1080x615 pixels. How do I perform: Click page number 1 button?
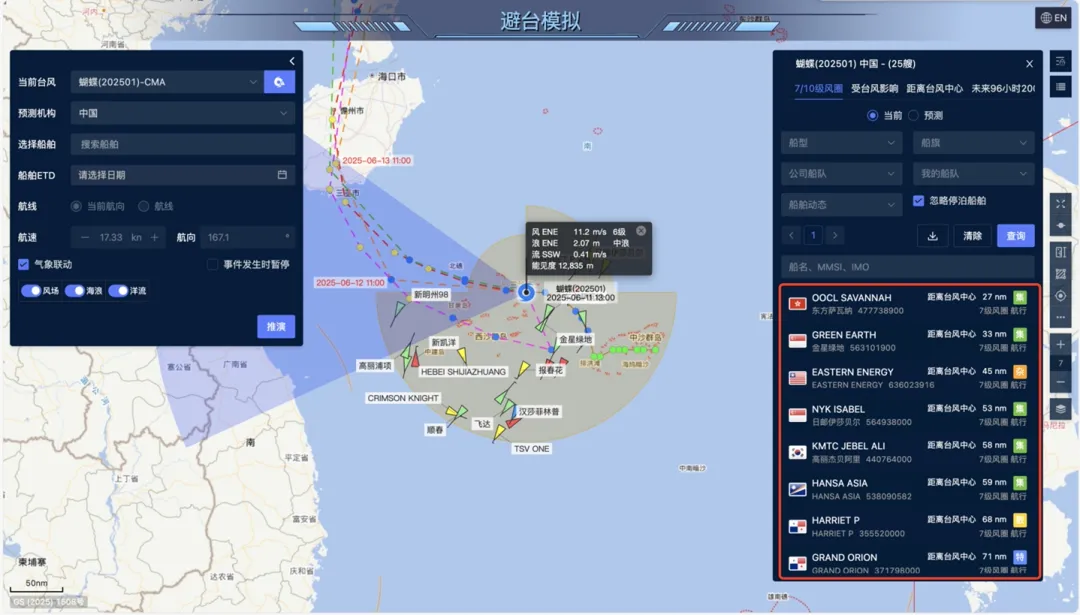click(x=813, y=236)
